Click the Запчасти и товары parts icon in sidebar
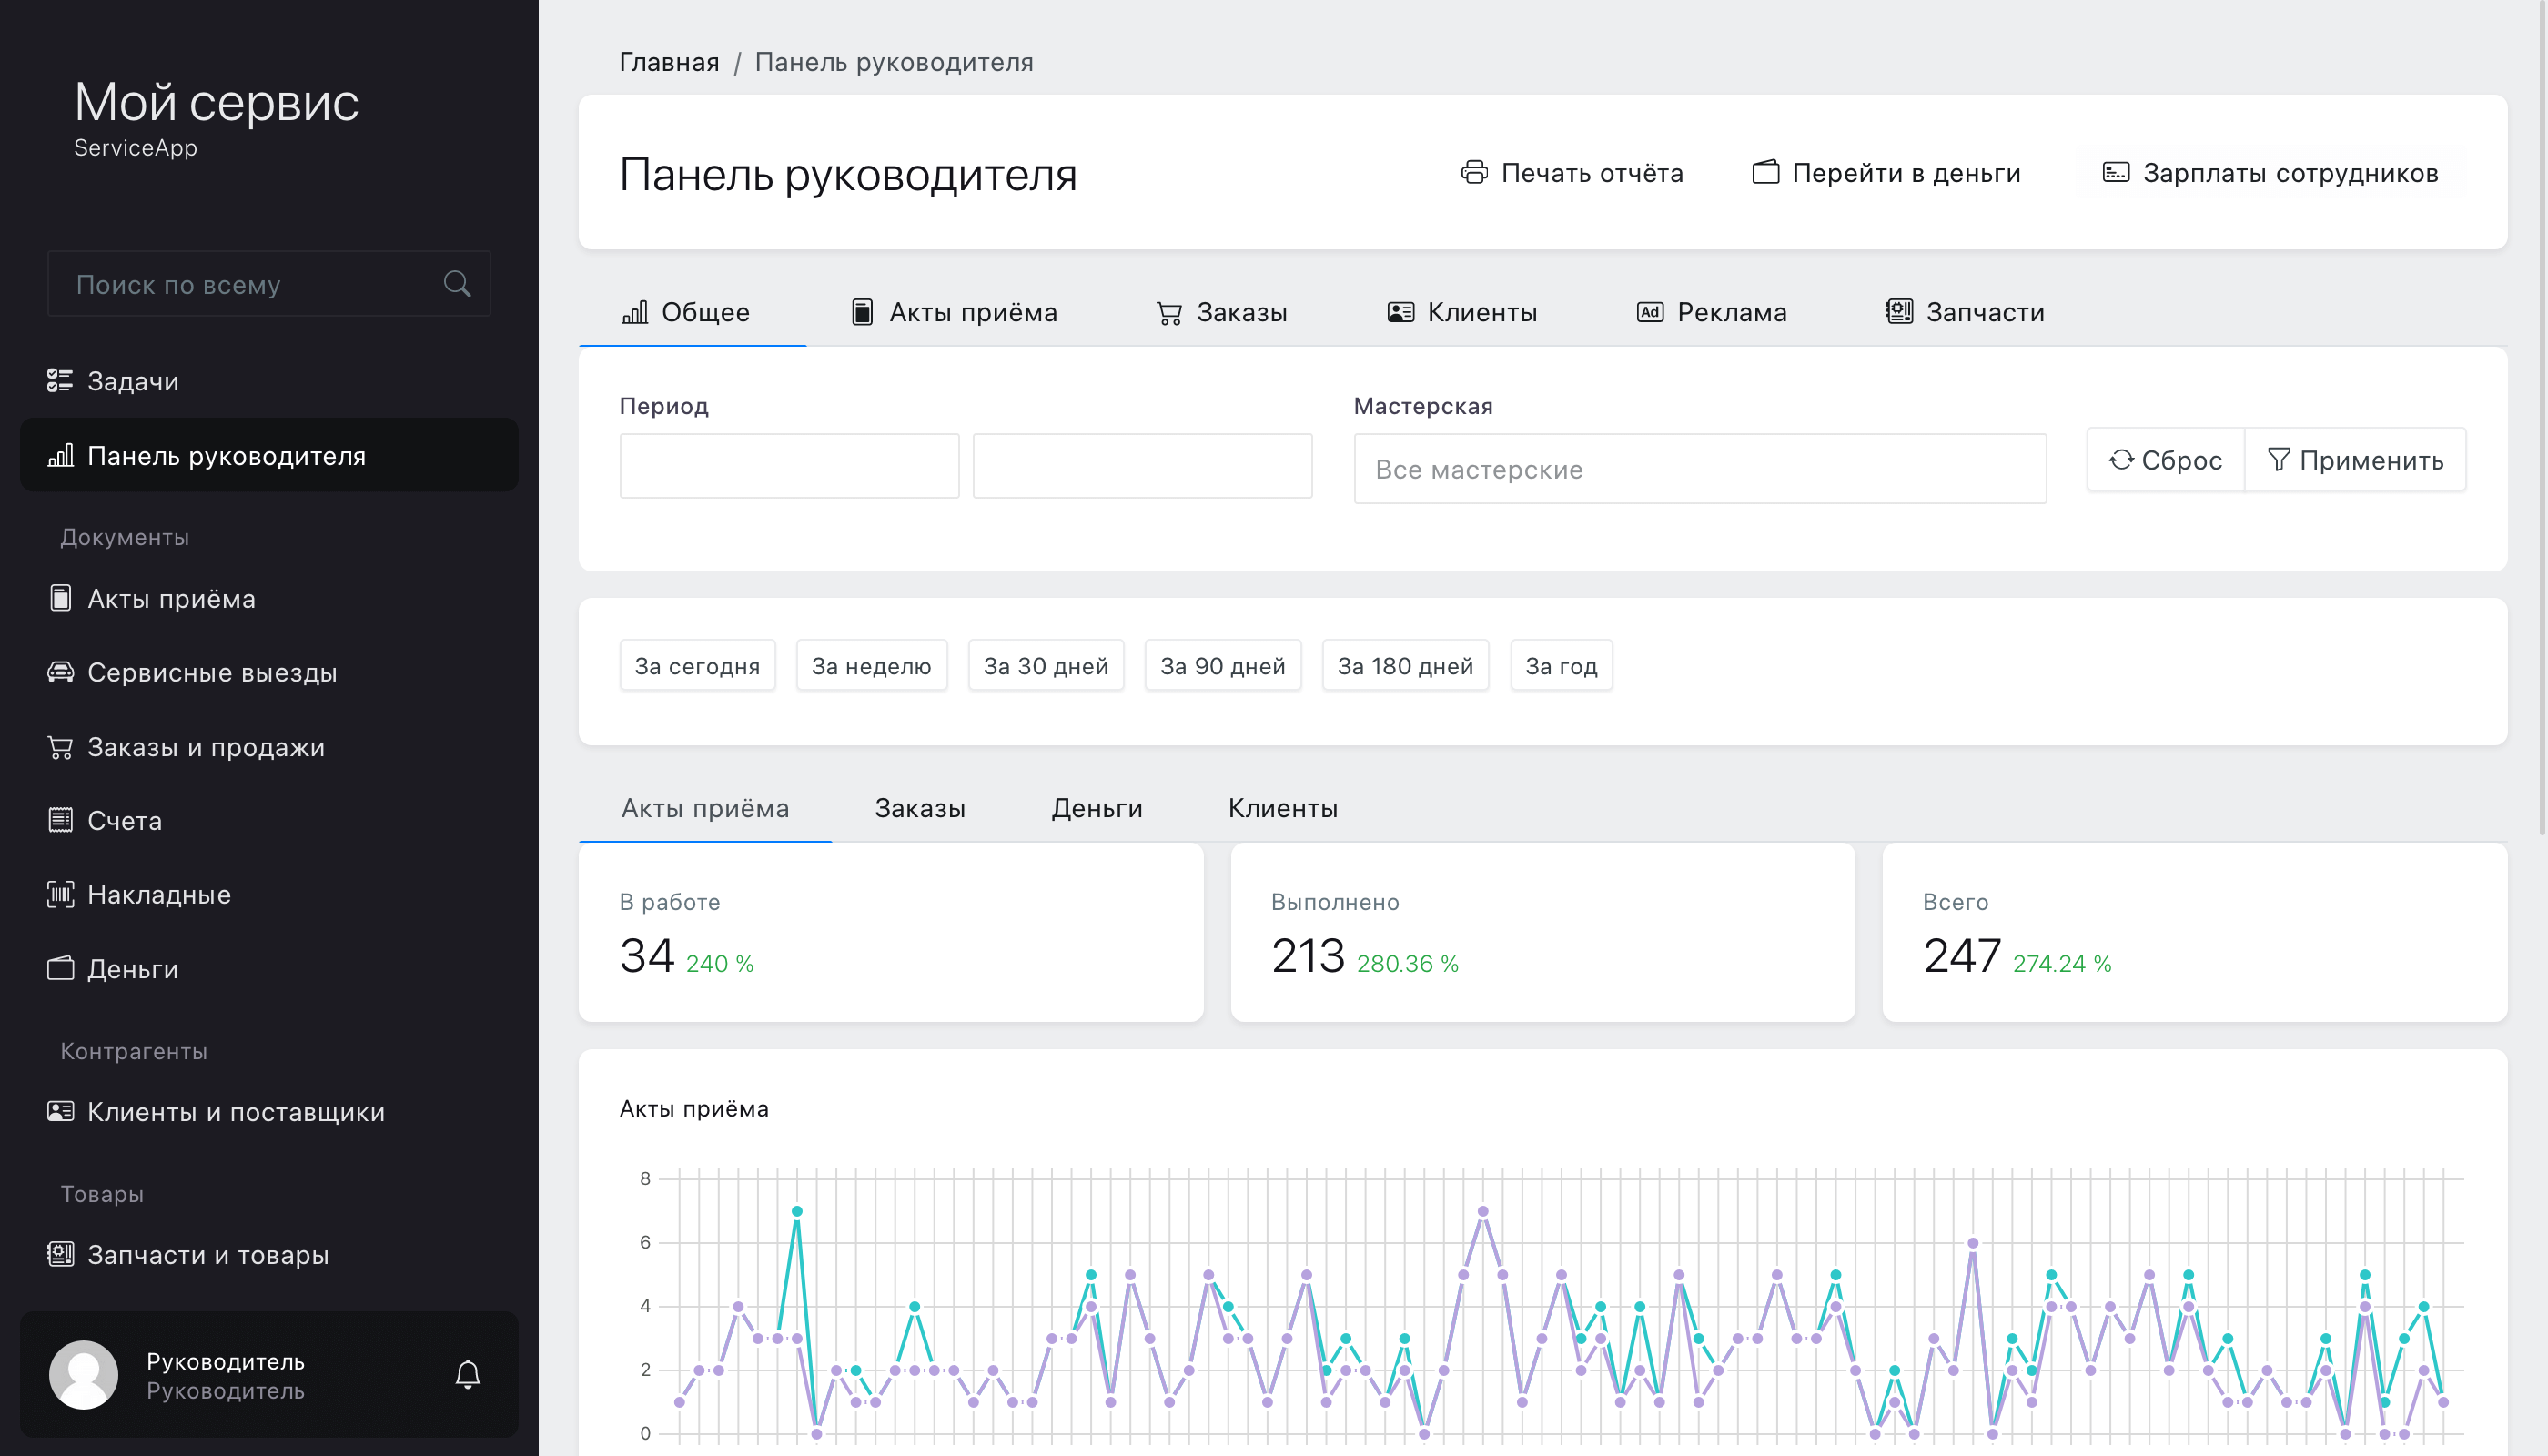The image size is (2548, 1456). [x=60, y=1254]
